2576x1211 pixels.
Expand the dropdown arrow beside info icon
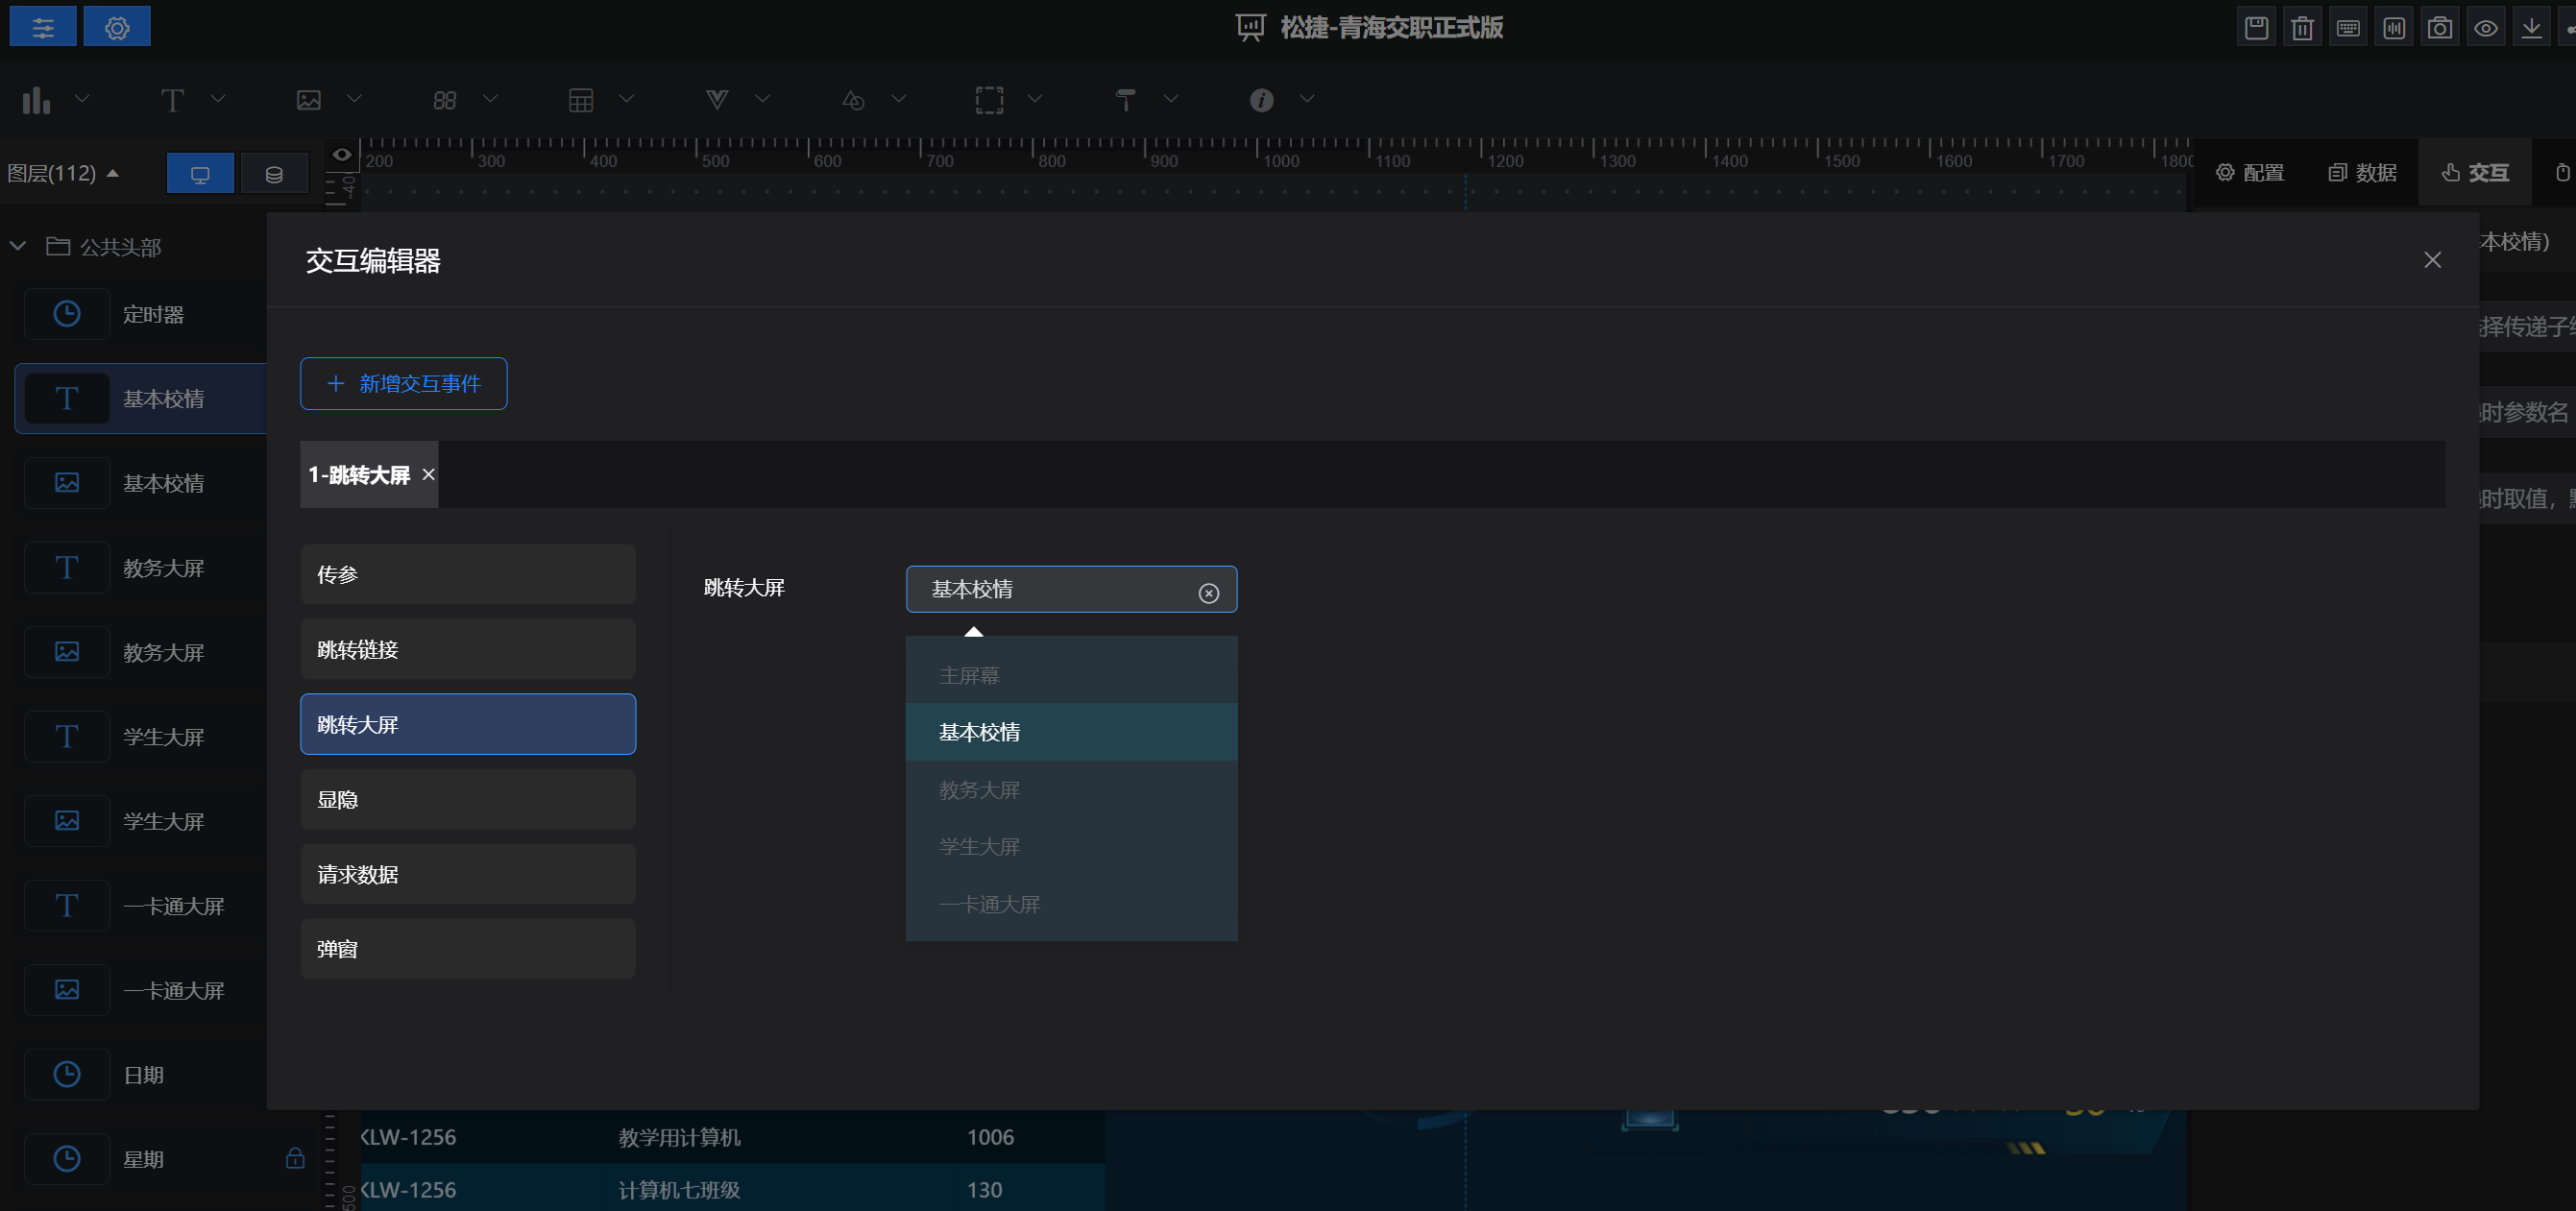(1307, 98)
